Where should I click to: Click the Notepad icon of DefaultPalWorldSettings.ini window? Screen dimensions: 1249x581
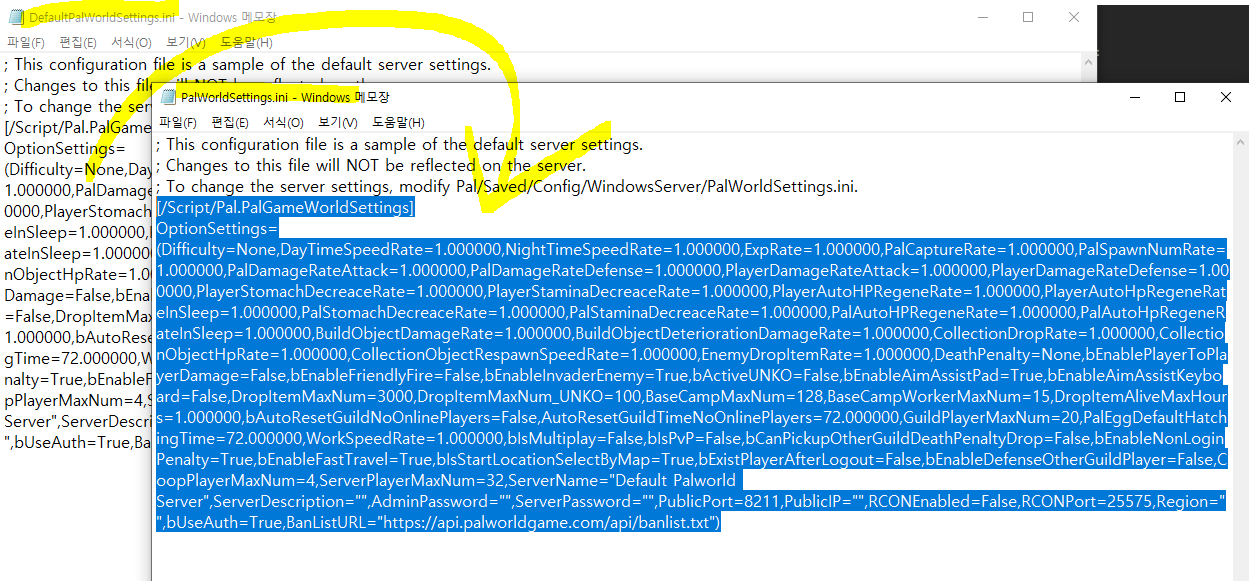pyautogui.click(x=17, y=17)
